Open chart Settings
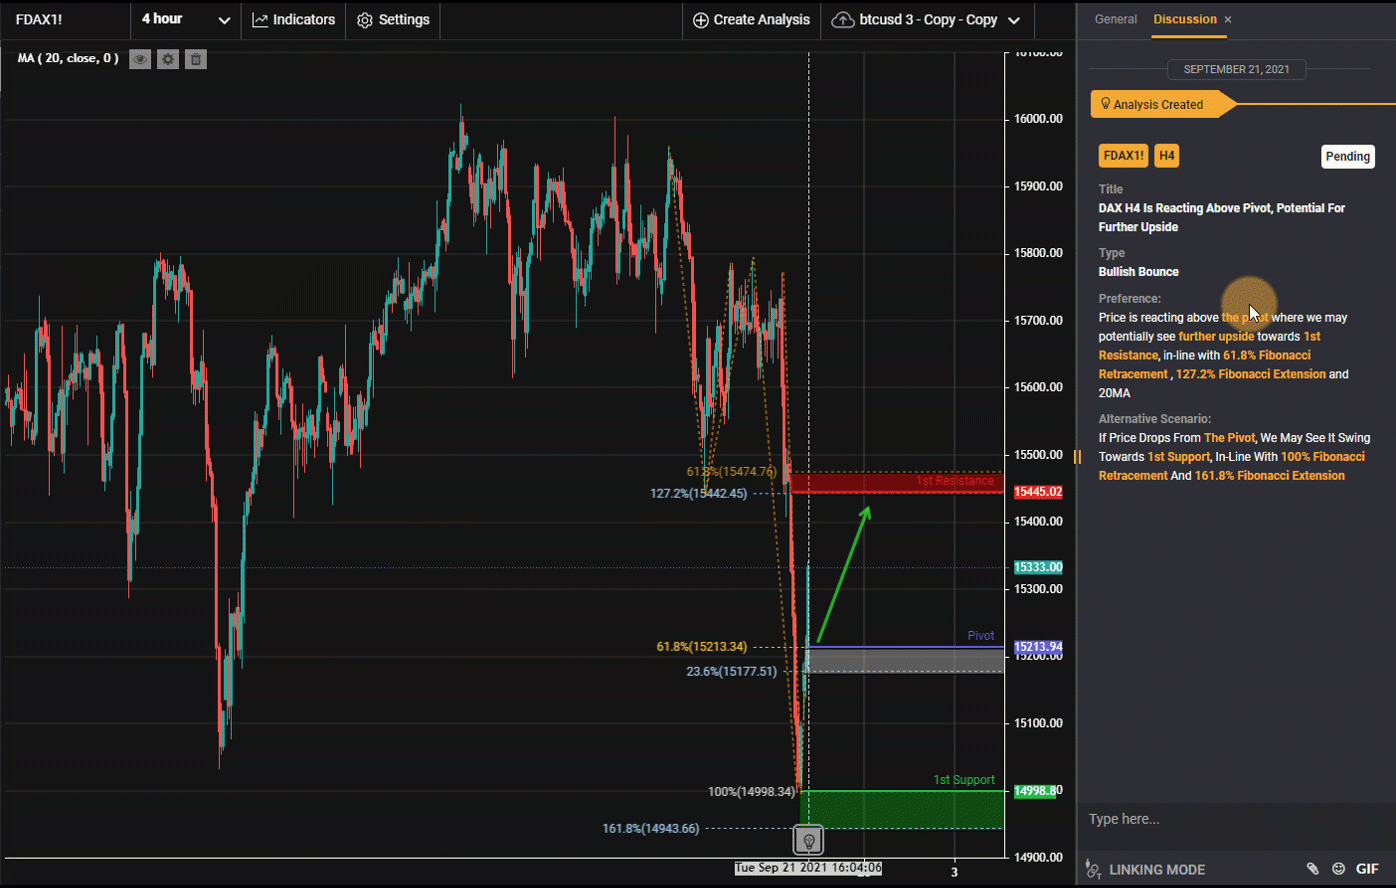This screenshot has height=888, width=1396. click(393, 19)
